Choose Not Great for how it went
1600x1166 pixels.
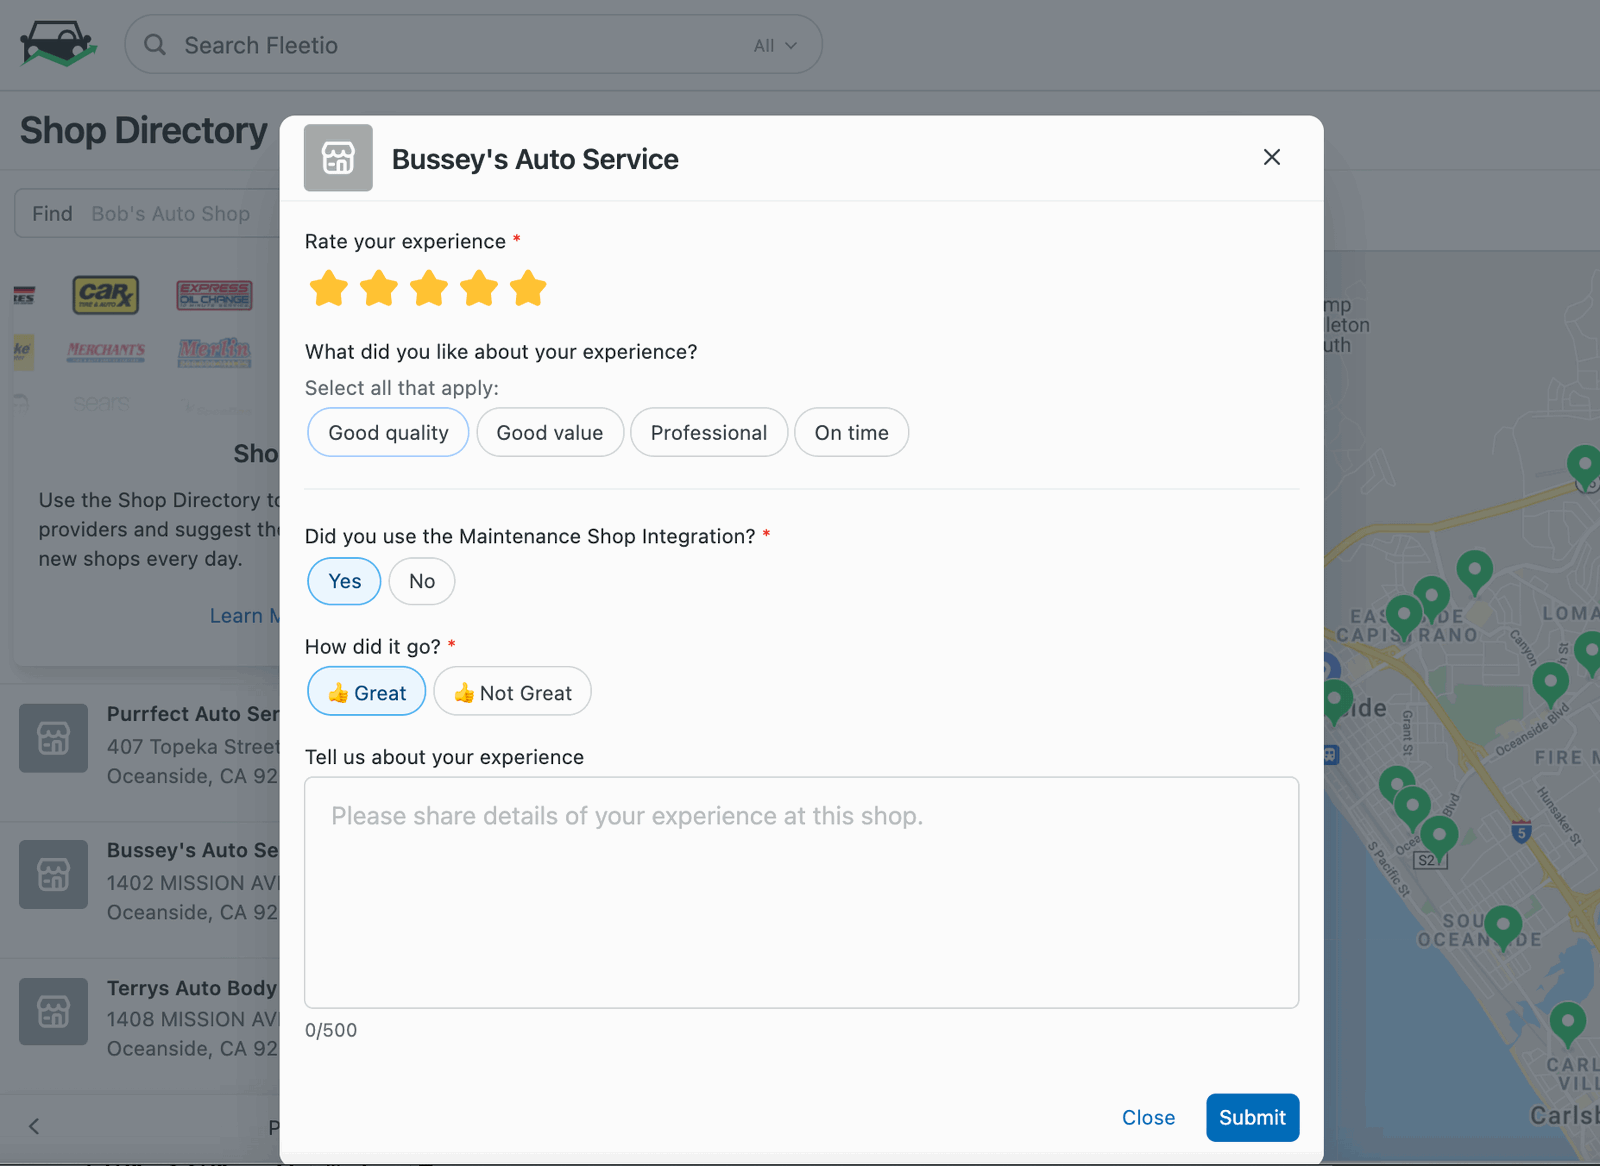coord(513,692)
